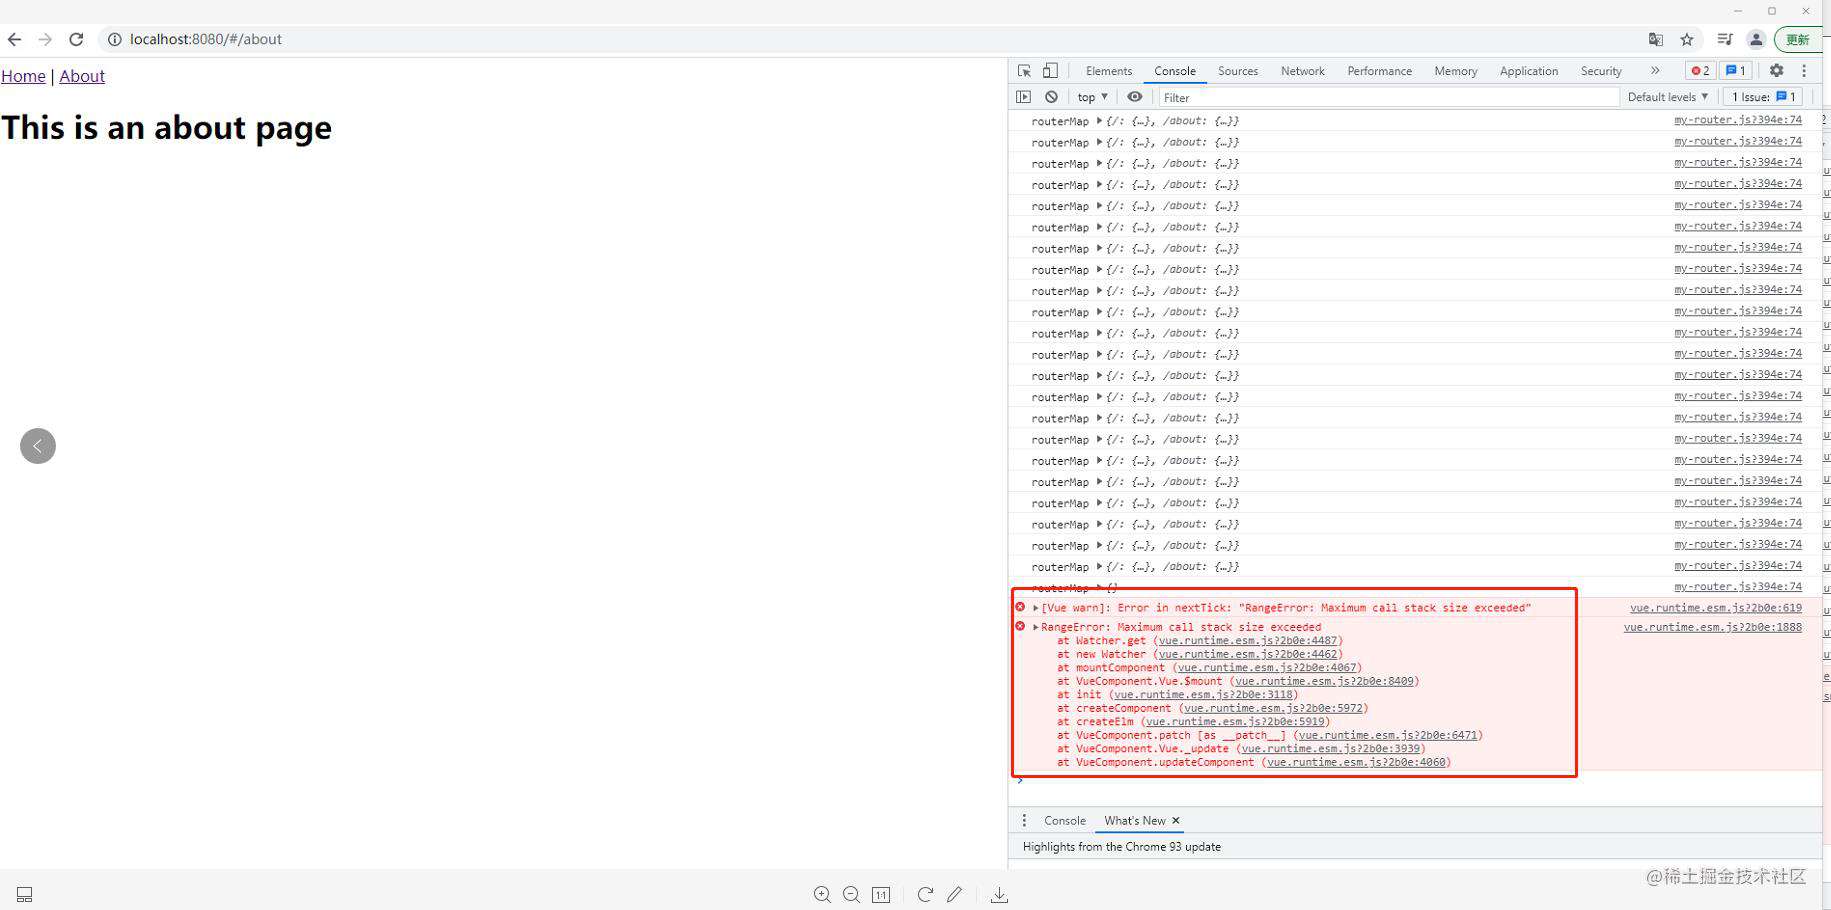Screen dimensions: 1831x910
Task: Expand the first routerMap object entry
Action: 1099,121
